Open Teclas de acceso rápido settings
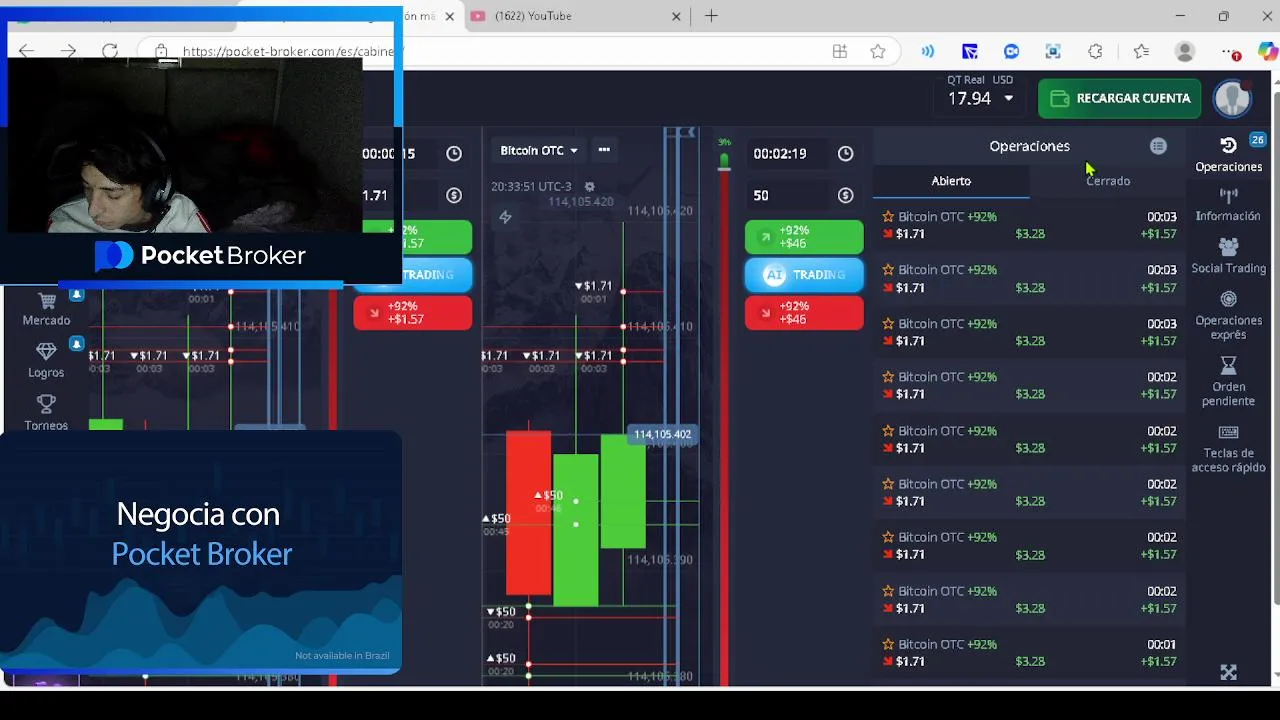This screenshot has width=1280, height=720. tap(1228, 449)
